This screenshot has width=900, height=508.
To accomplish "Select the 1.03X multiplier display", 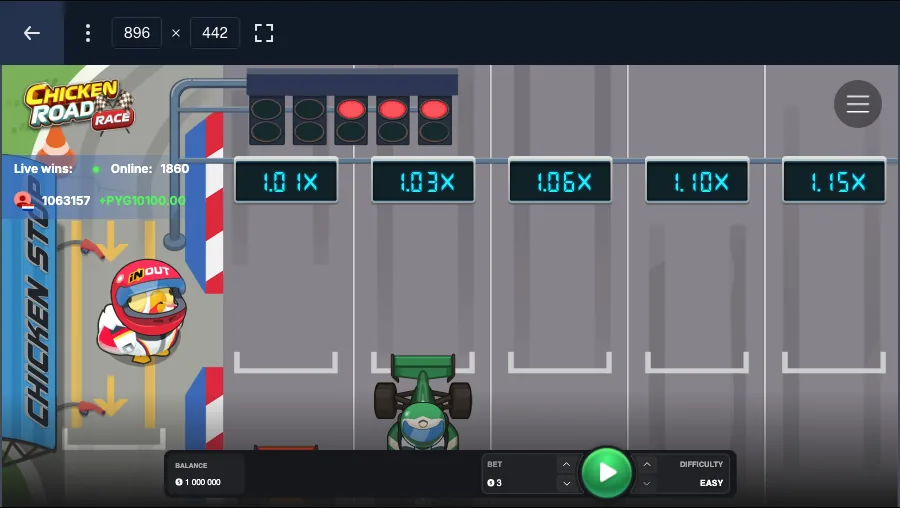I will click(423, 181).
